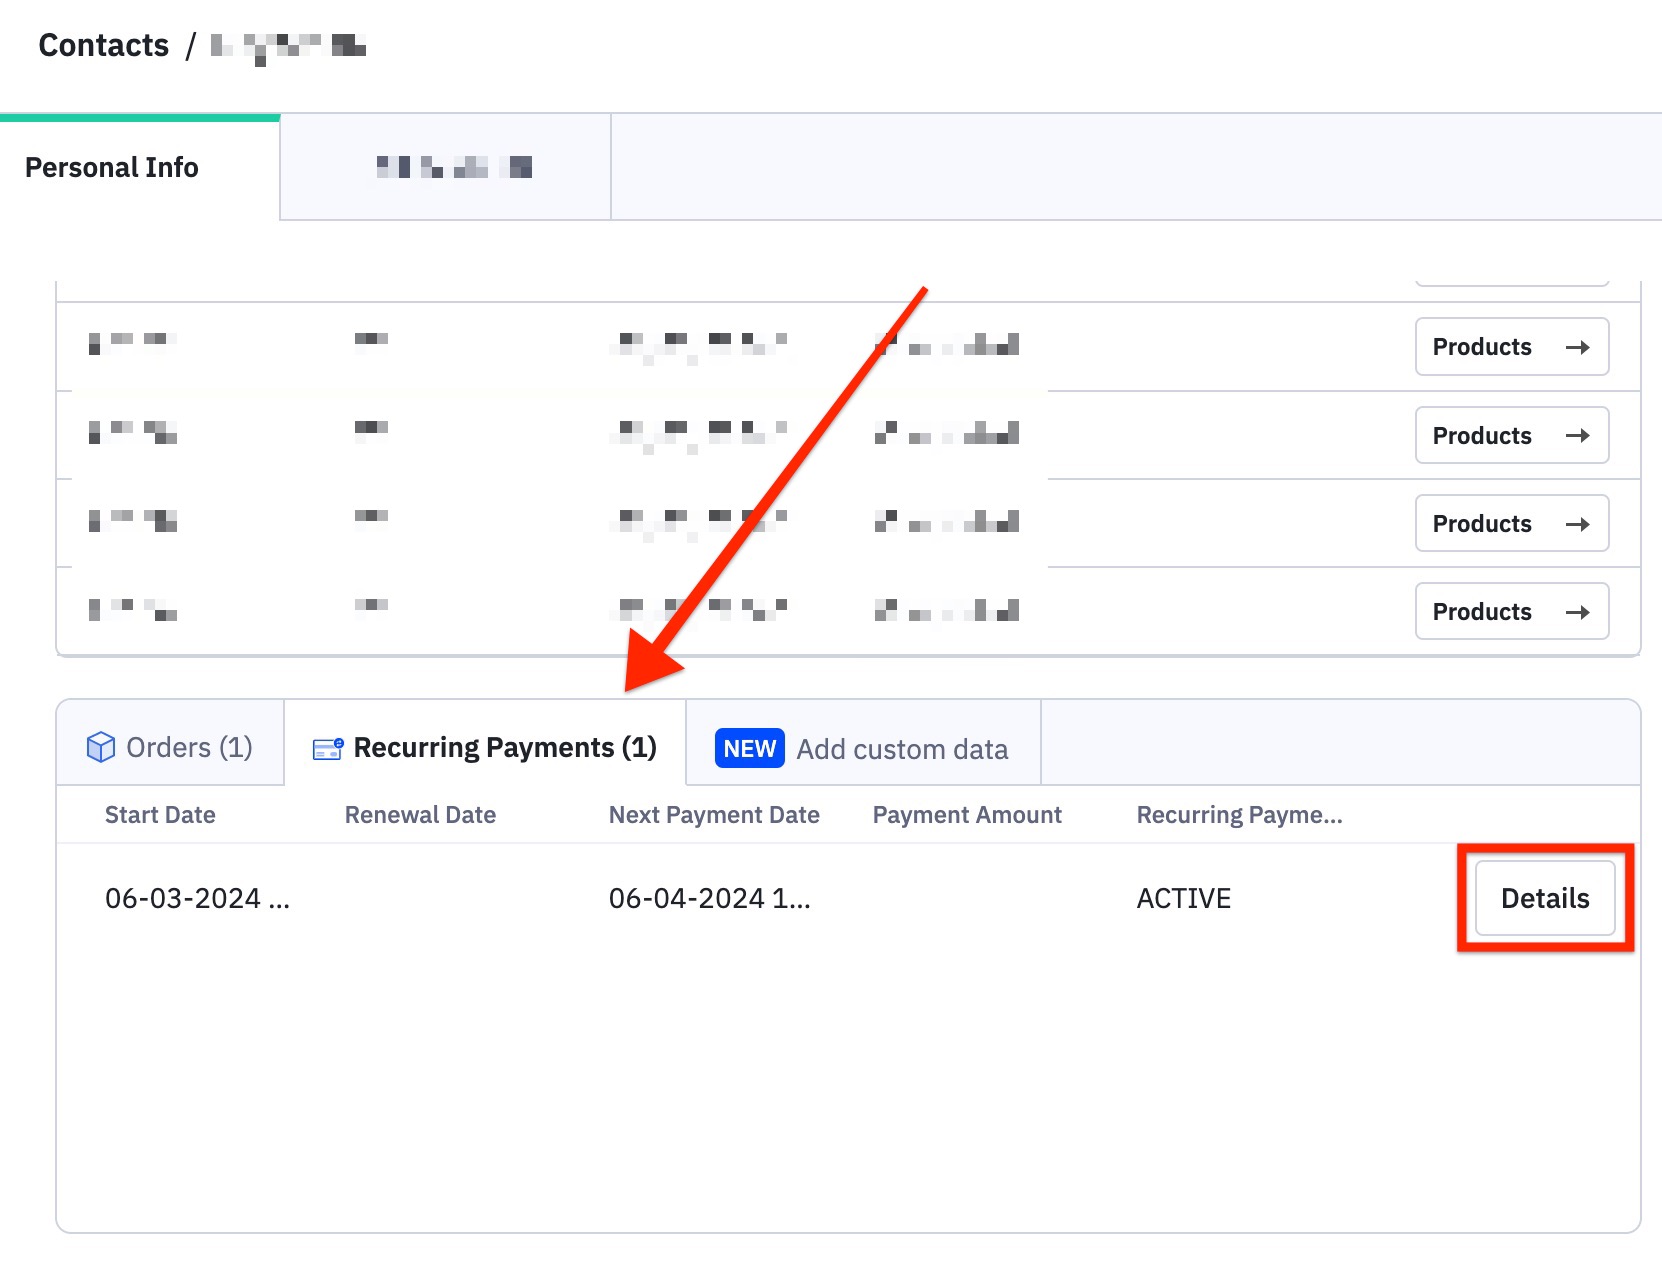Click the Next Payment Date column header

[x=713, y=814]
